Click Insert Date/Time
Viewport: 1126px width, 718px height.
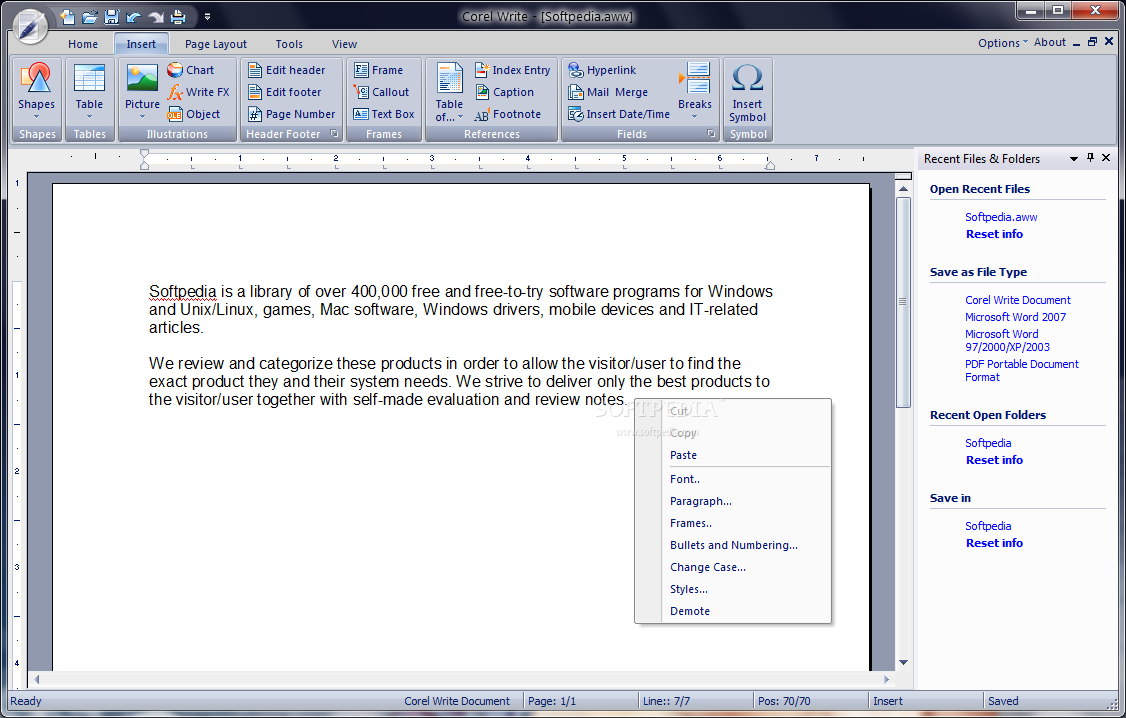618,114
